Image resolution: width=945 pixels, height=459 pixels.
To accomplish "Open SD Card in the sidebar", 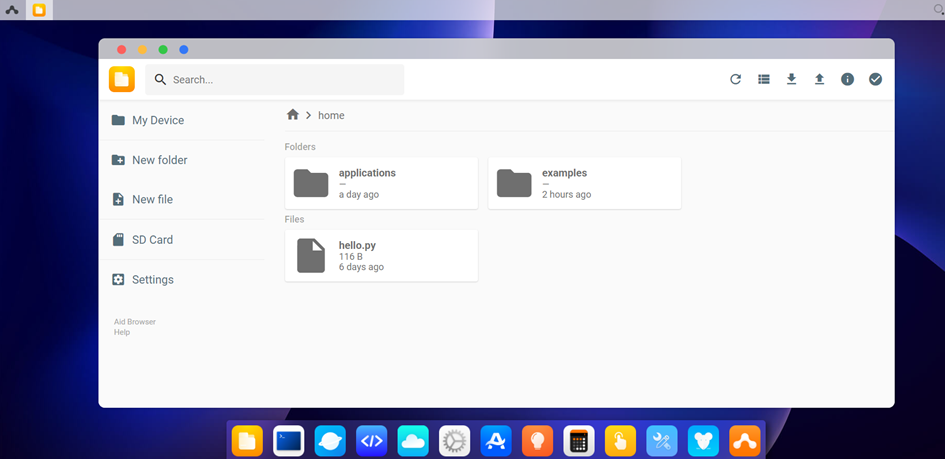I will point(181,240).
